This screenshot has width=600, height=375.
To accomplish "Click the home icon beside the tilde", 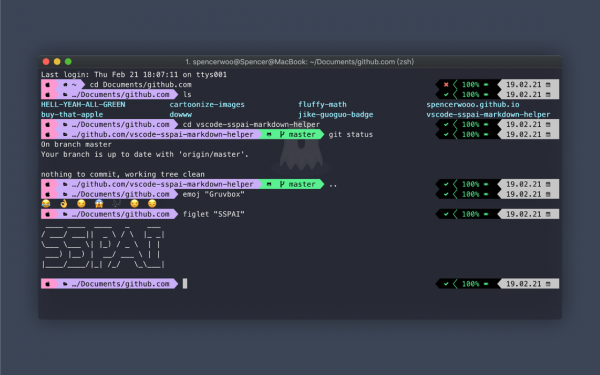I will (65, 85).
